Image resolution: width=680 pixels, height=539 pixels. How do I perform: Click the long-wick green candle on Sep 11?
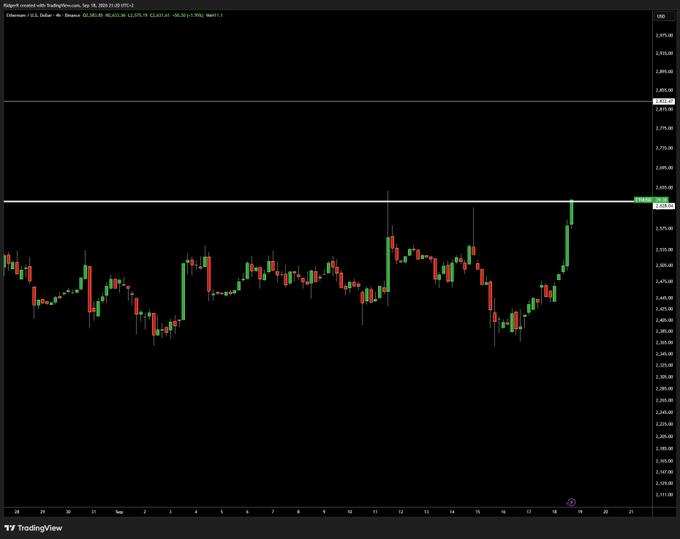388,264
